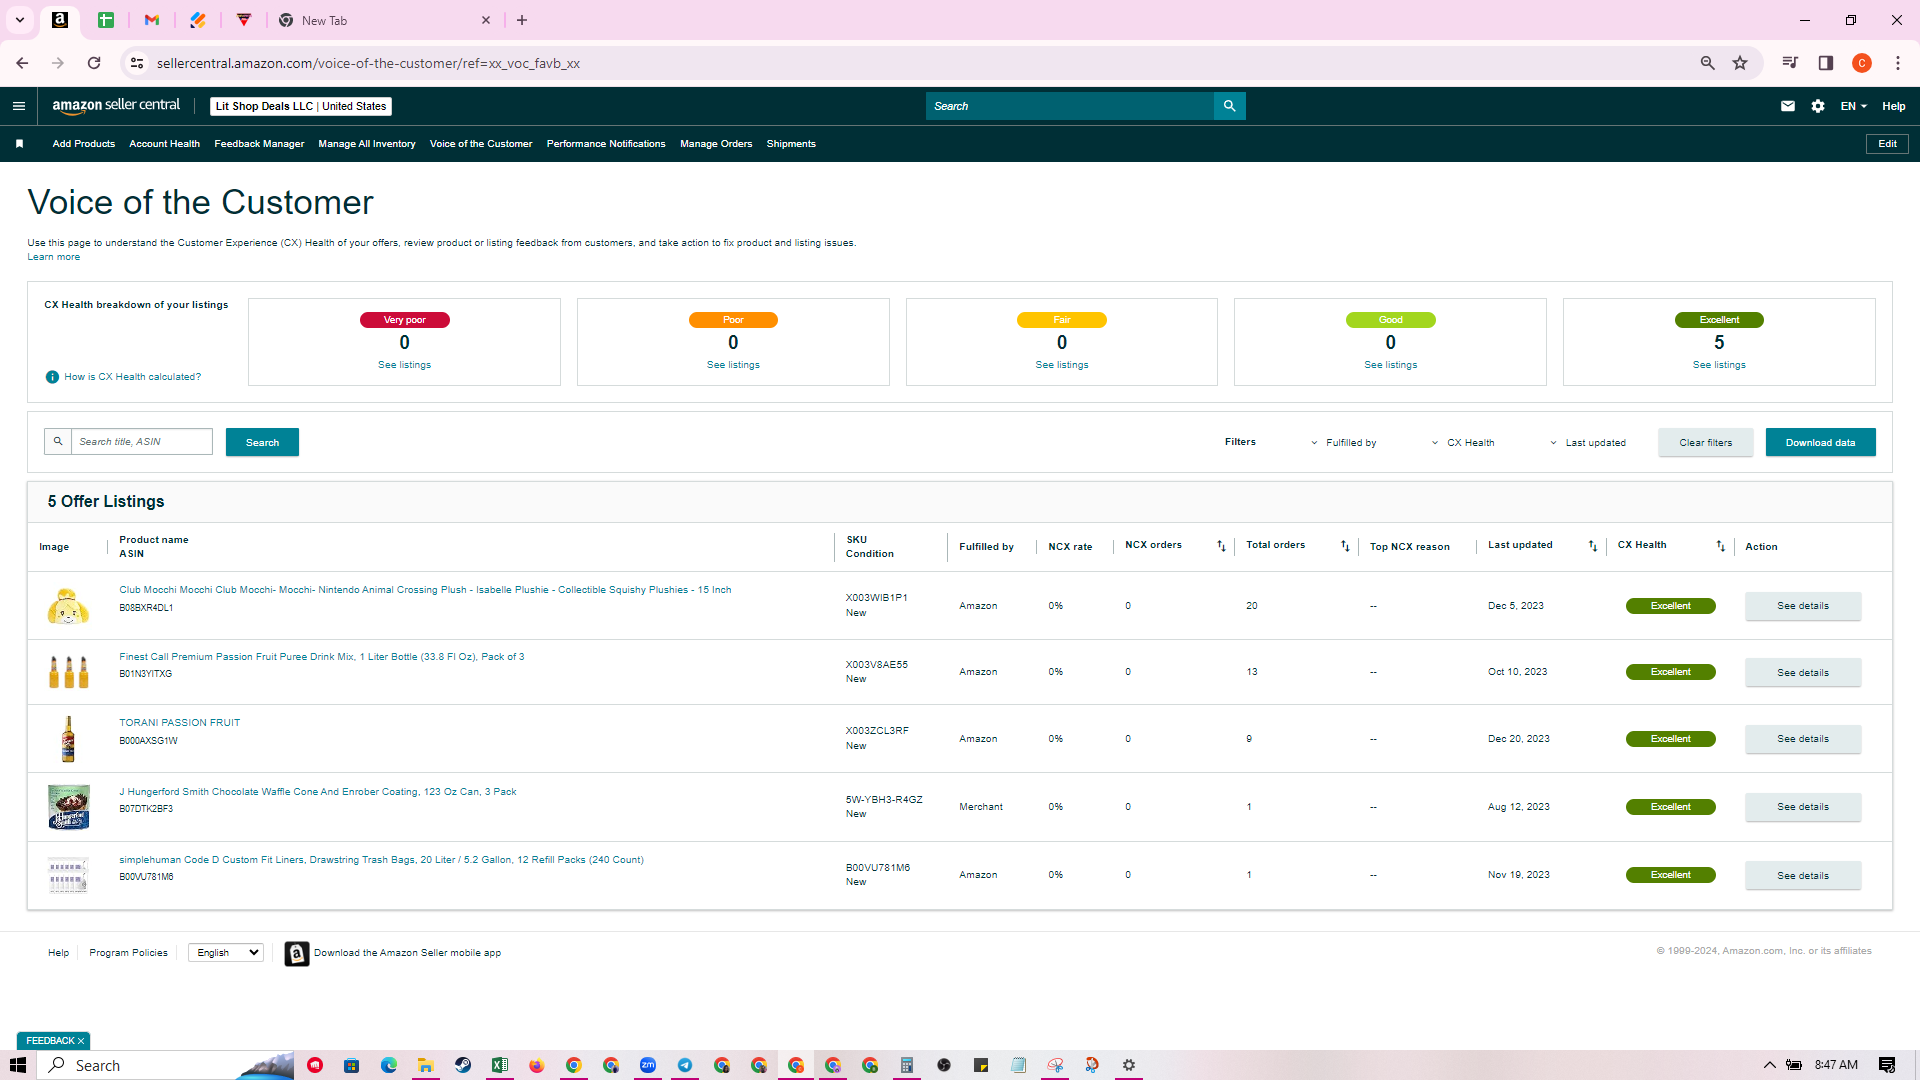See listings under the Very poor category
Viewport: 1920px width, 1080px height.
click(x=404, y=365)
